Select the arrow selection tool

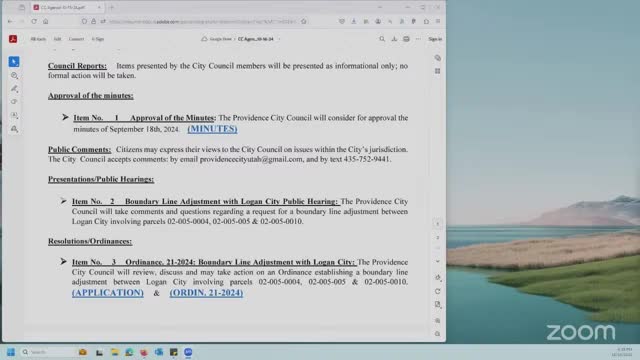coord(14,62)
